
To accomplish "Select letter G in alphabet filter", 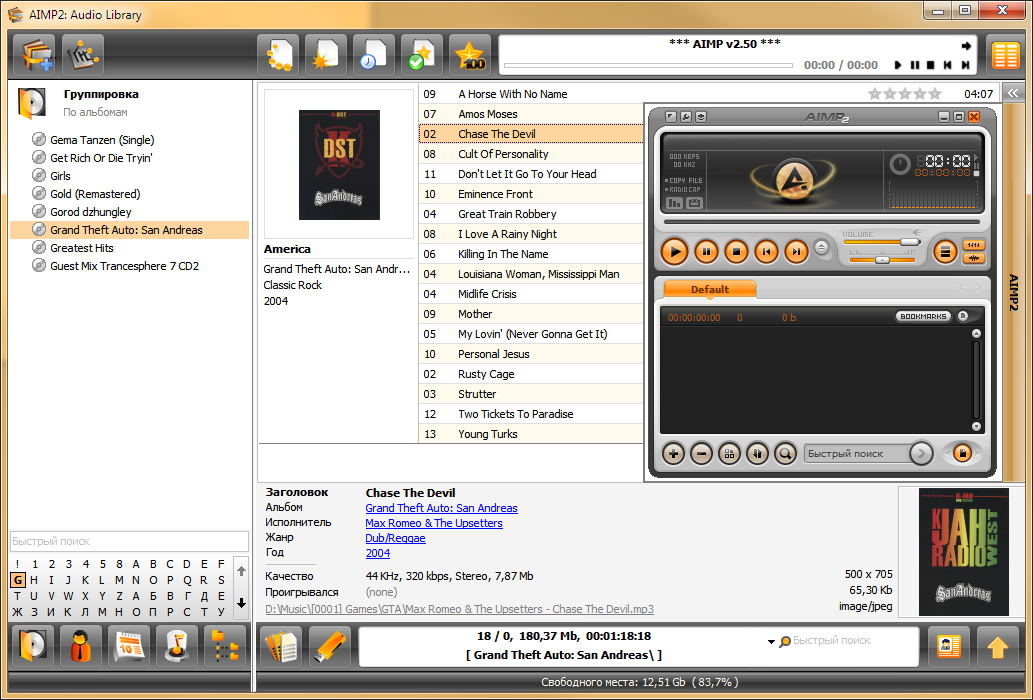I will point(18,580).
